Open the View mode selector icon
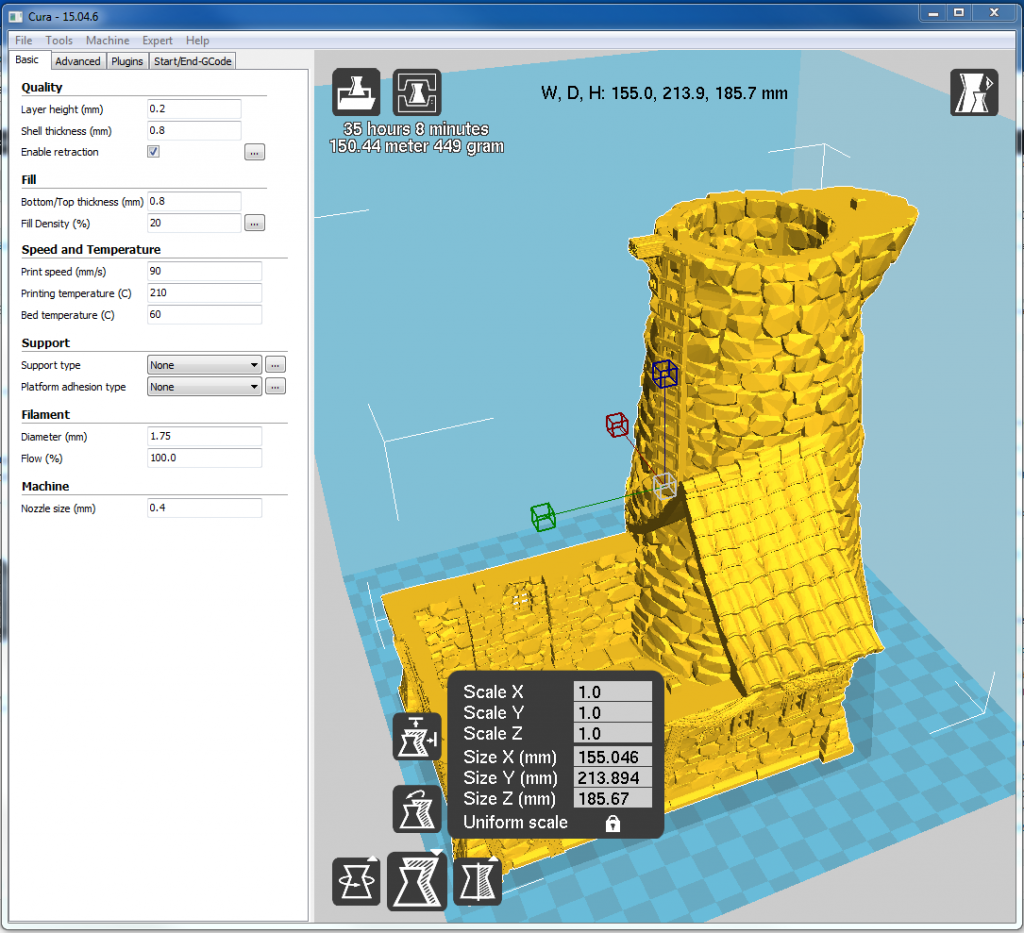Image resolution: width=1024 pixels, height=933 pixels. click(x=973, y=93)
